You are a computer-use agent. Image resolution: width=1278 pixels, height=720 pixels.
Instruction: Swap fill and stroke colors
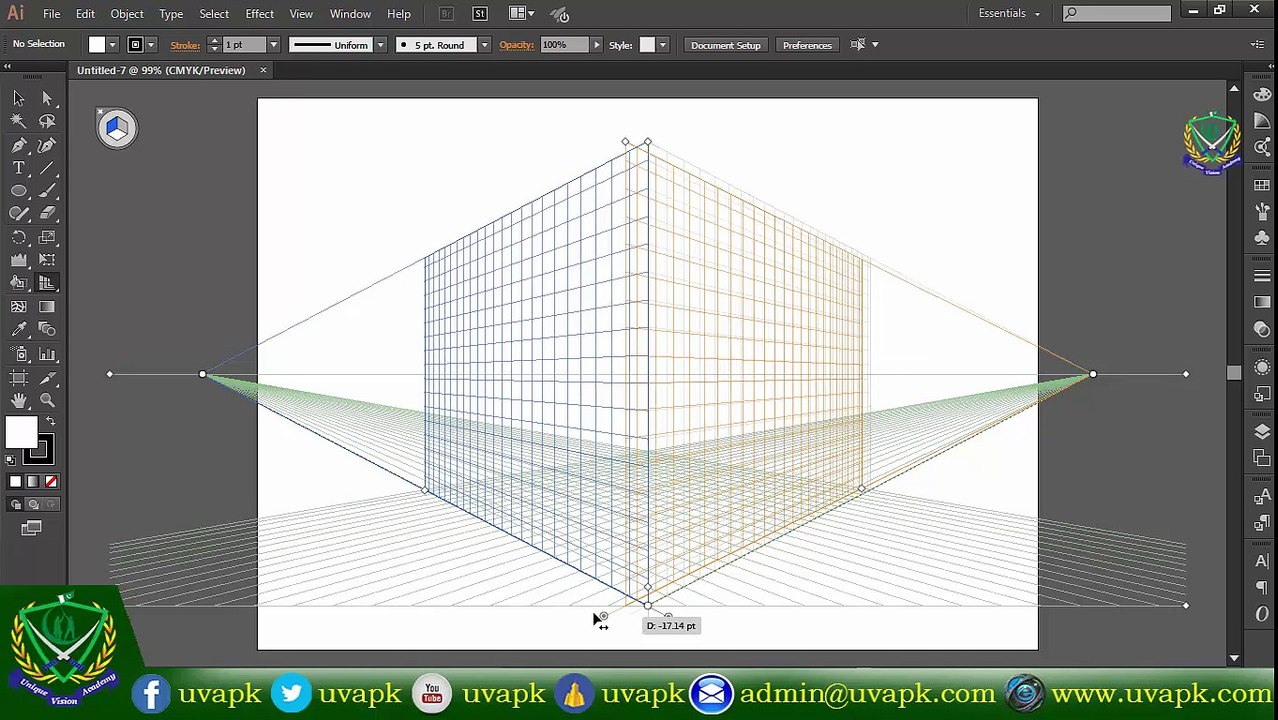coord(50,421)
